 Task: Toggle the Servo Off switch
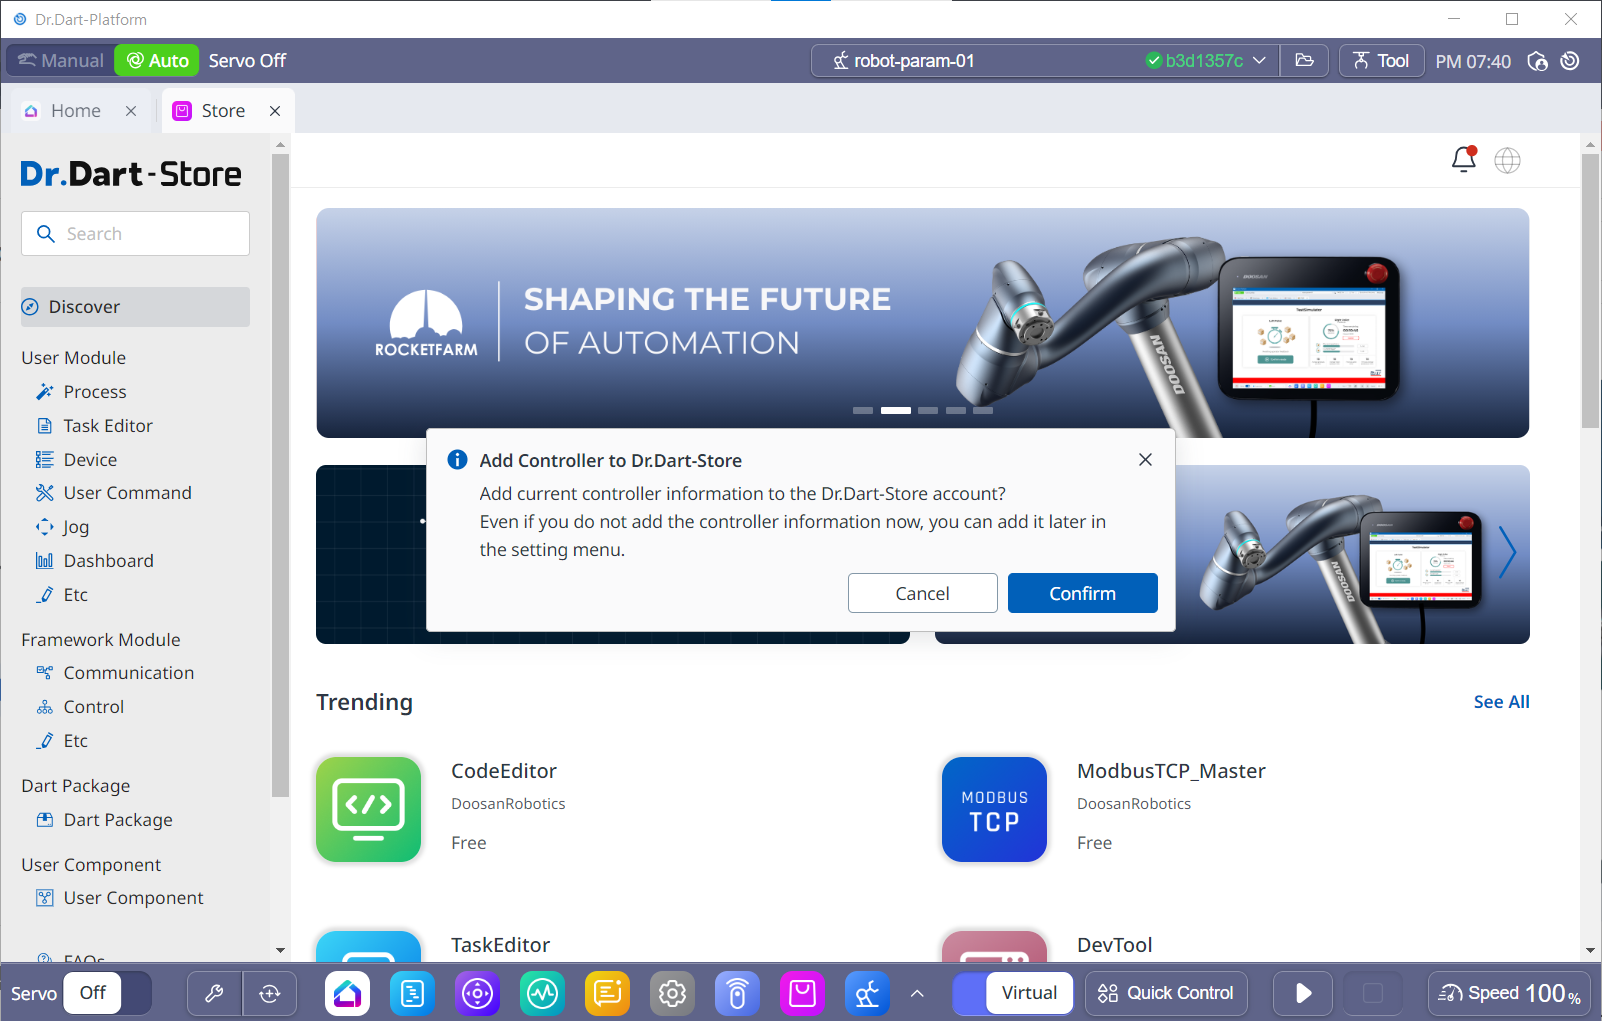tap(107, 993)
